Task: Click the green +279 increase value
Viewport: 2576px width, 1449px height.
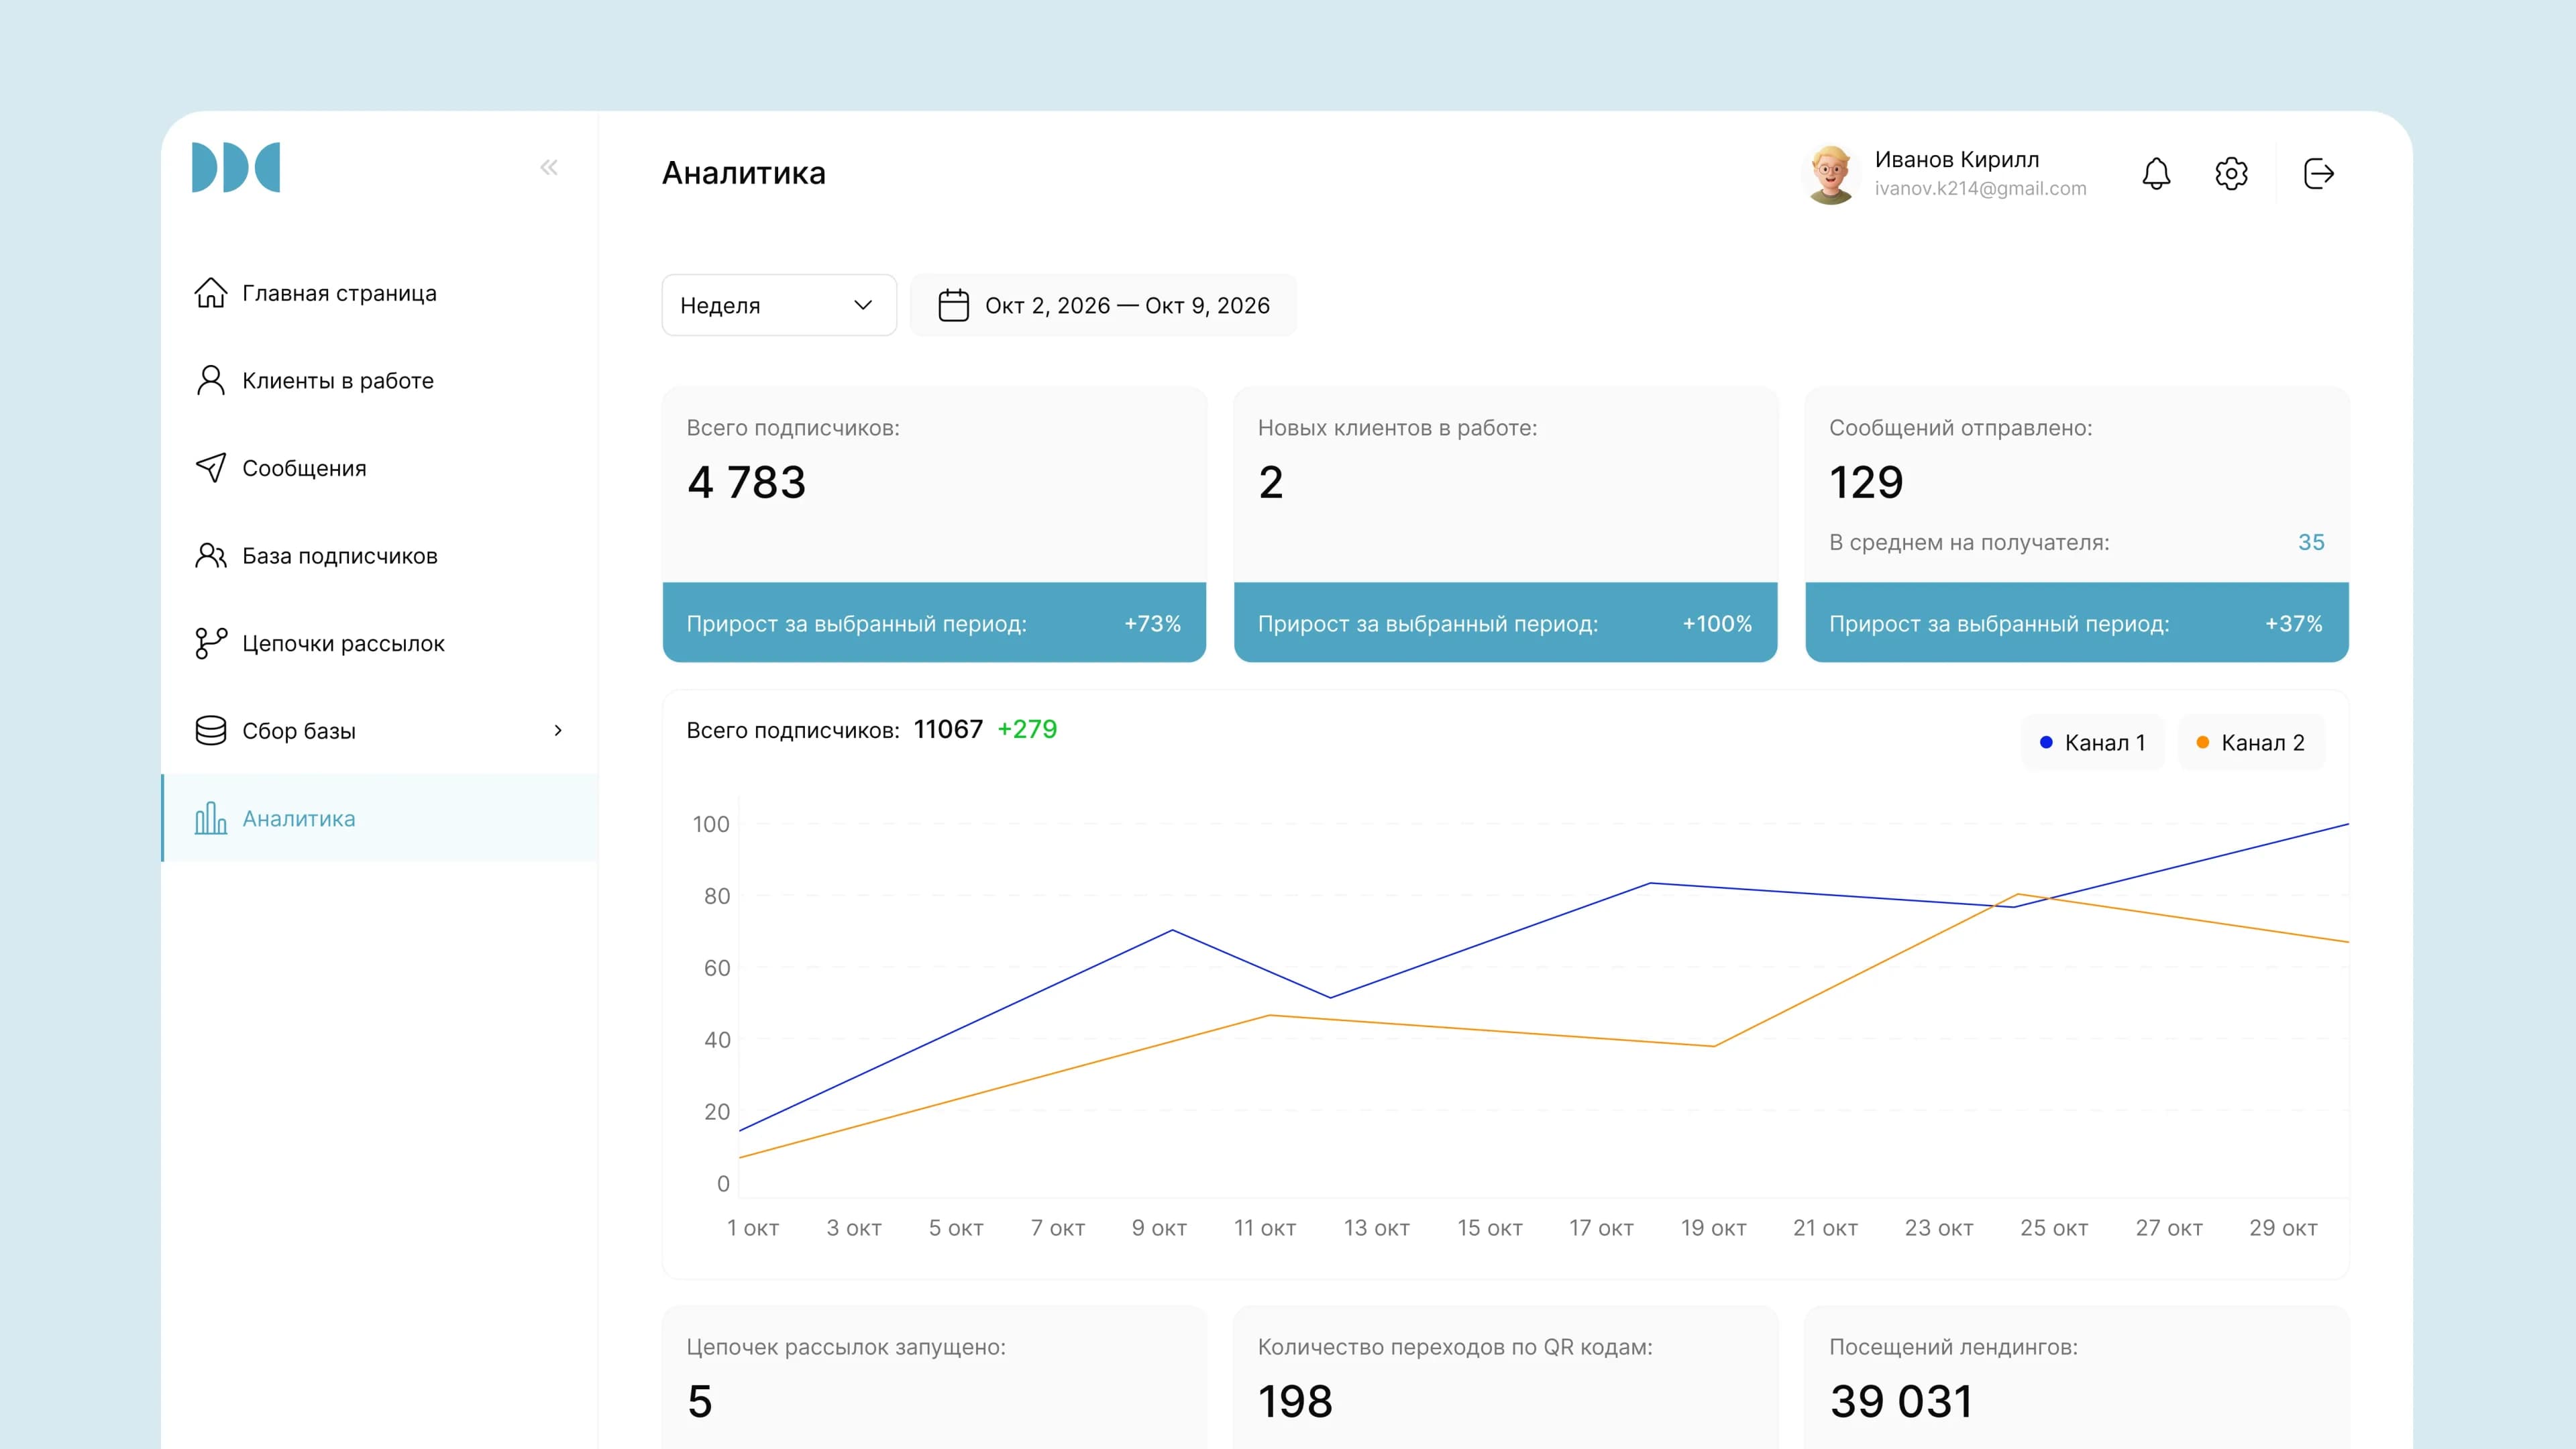Action: click(1027, 729)
